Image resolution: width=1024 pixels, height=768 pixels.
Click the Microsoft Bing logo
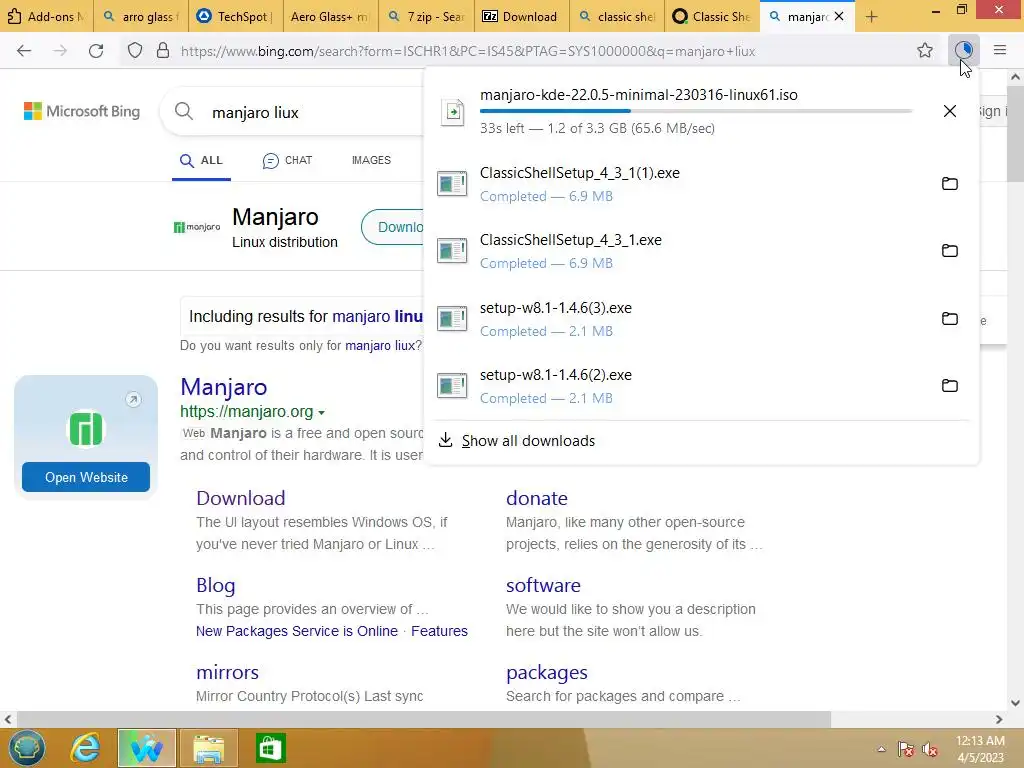click(82, 111)
